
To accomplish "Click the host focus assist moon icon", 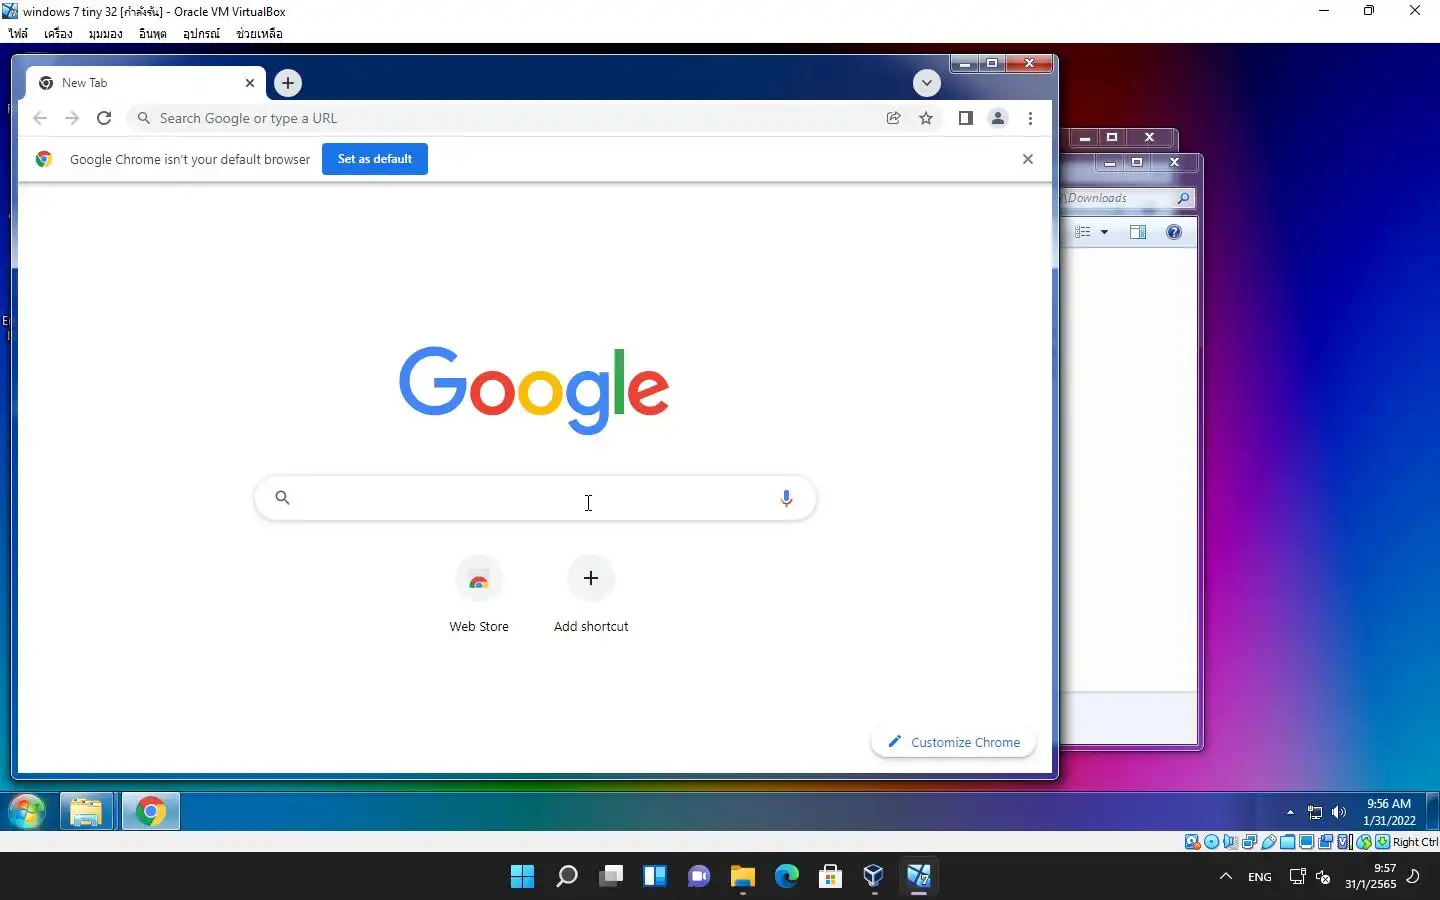I will 1413,877.
